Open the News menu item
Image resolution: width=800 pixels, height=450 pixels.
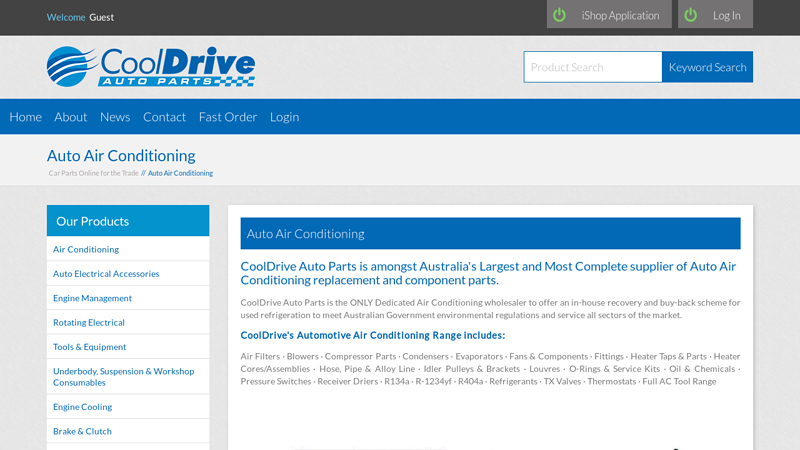pyautogui.click(x=115, y=117)
